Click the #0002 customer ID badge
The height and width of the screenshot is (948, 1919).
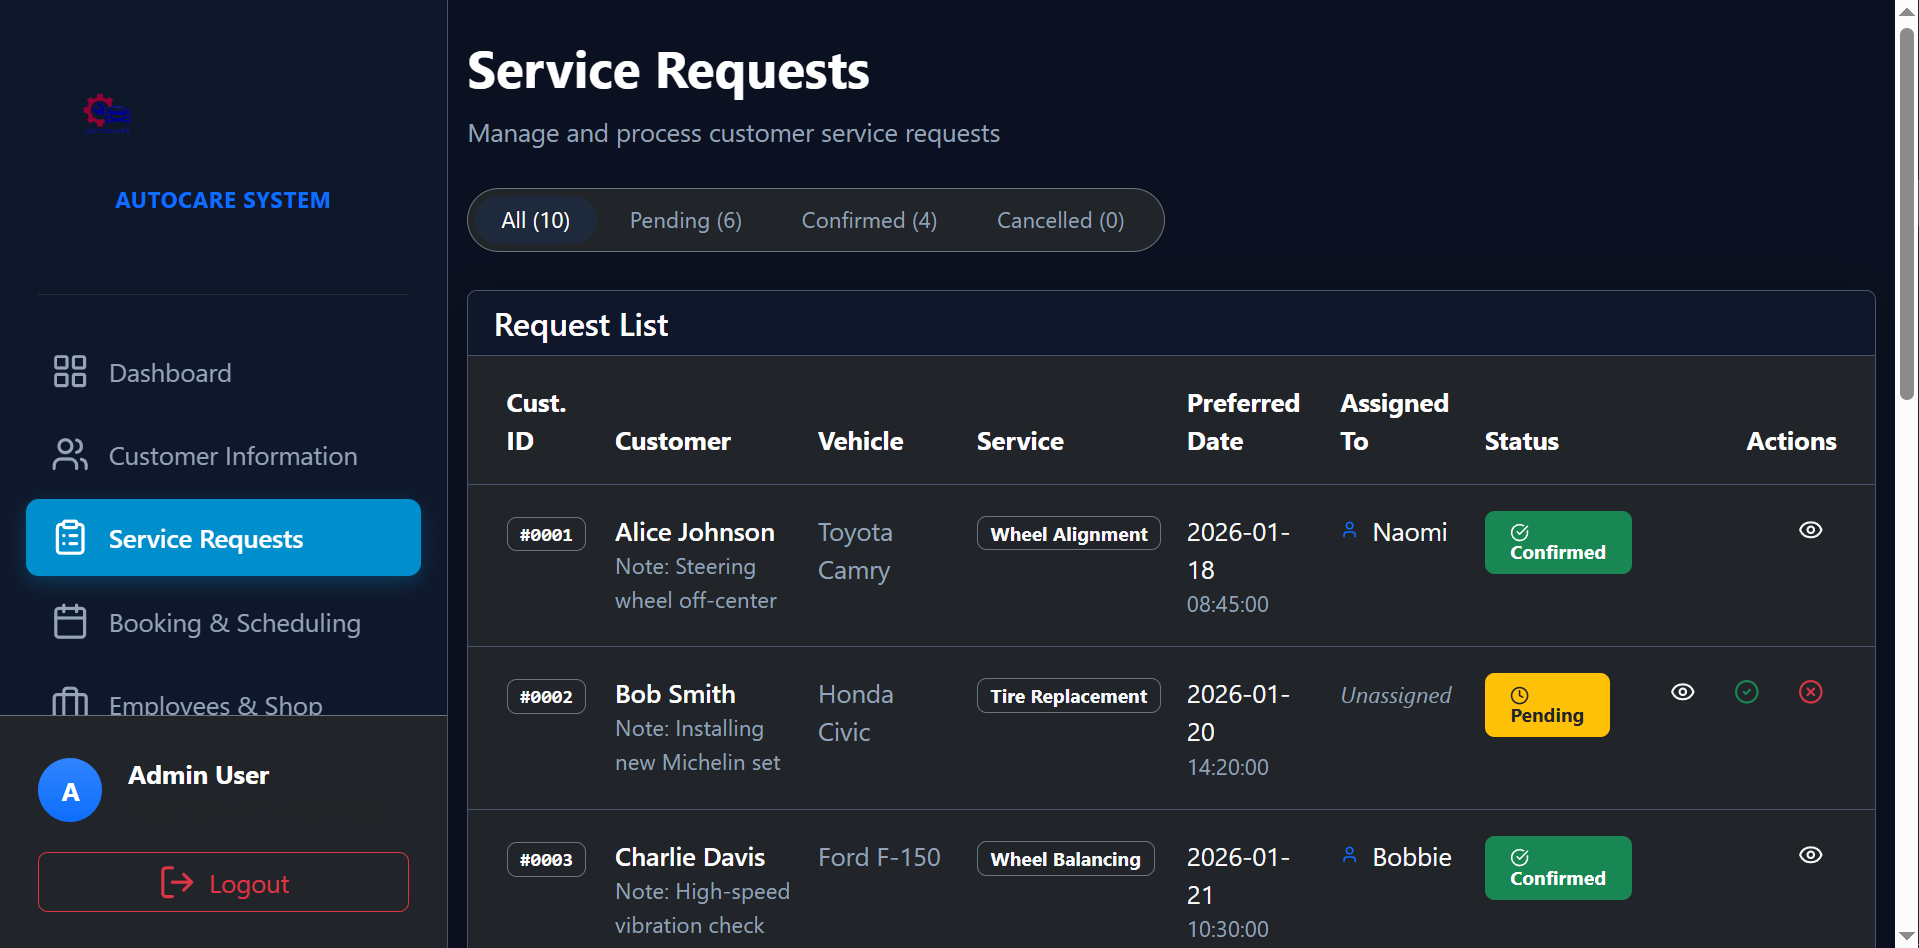tap(546, 696)
